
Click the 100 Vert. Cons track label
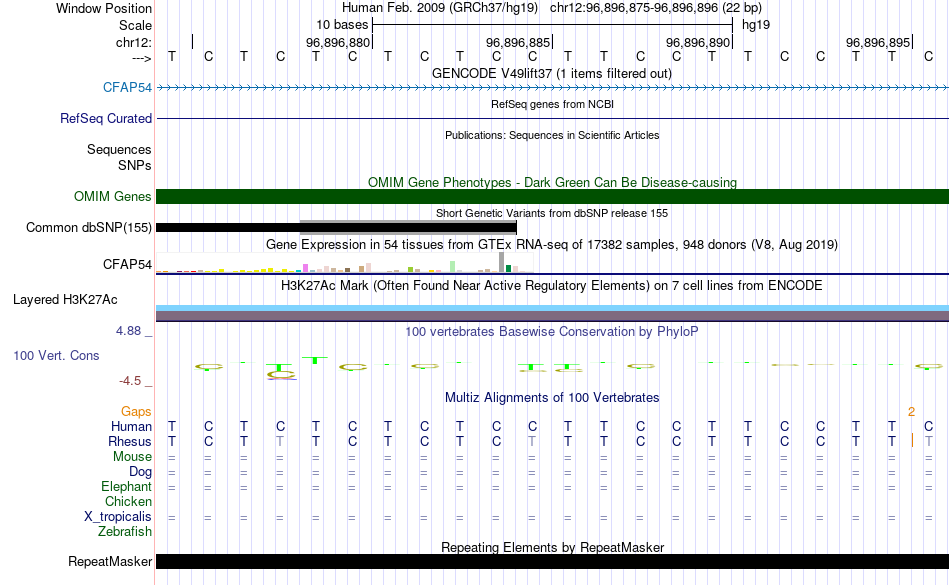click(x=56, y=355)
